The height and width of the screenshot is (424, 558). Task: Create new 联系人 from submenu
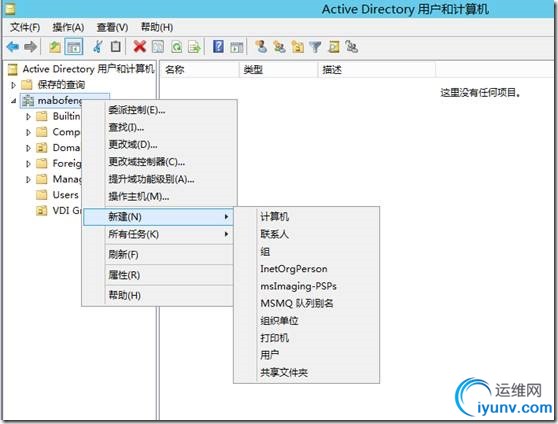point(306,234)
